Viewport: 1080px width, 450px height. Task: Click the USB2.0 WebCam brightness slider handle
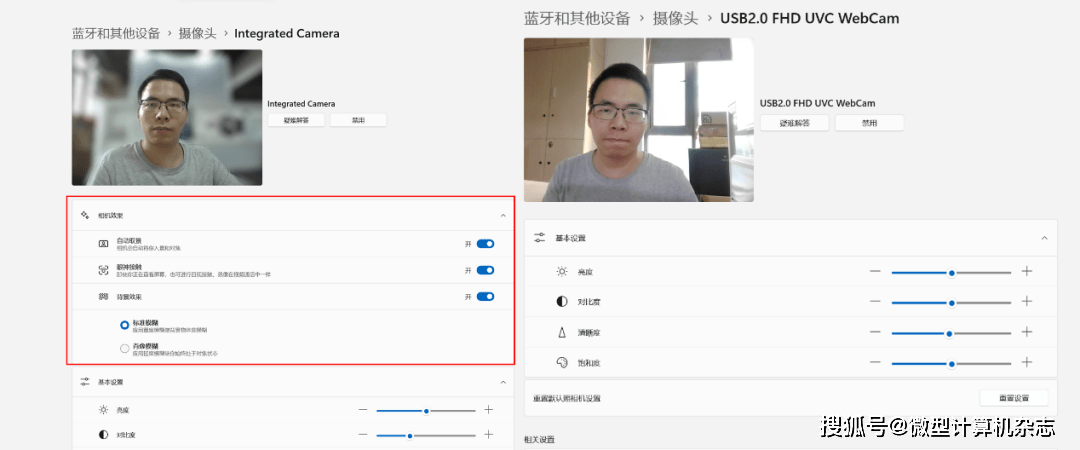(952, 272)
